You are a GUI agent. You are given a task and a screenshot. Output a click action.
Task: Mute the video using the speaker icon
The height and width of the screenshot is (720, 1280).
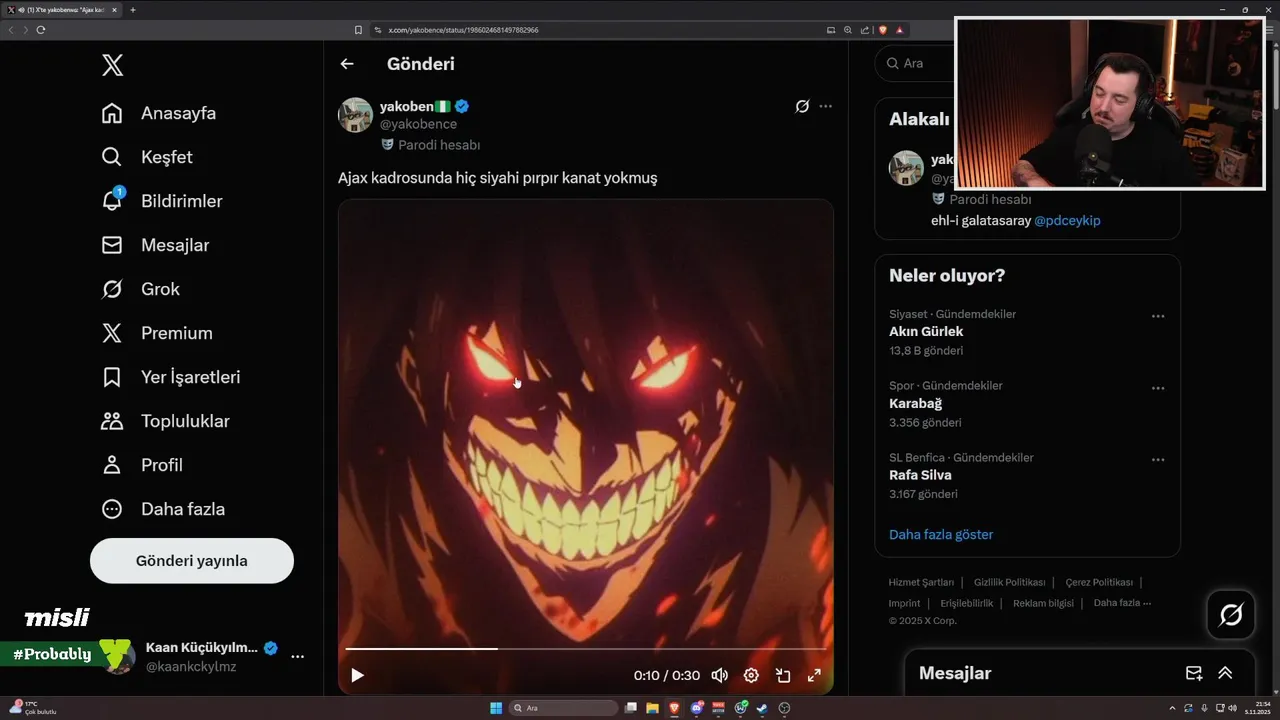[719, 675]
